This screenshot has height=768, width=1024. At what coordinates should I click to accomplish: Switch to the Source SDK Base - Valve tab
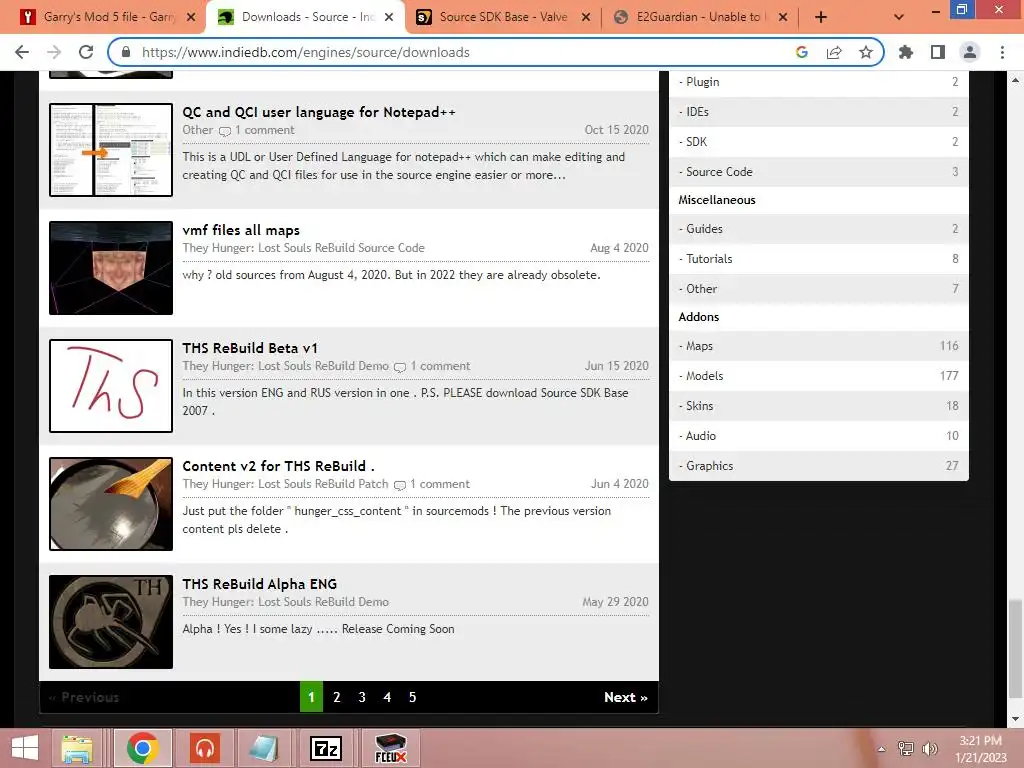[503, 17]
